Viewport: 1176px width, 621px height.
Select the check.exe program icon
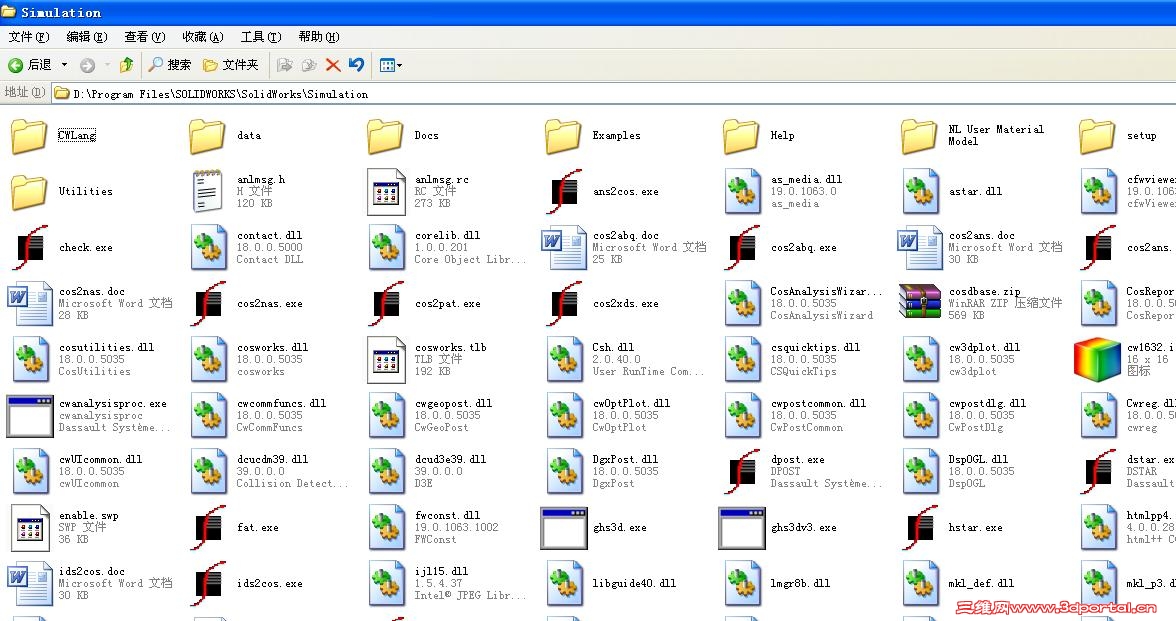[x=31, y=248]
